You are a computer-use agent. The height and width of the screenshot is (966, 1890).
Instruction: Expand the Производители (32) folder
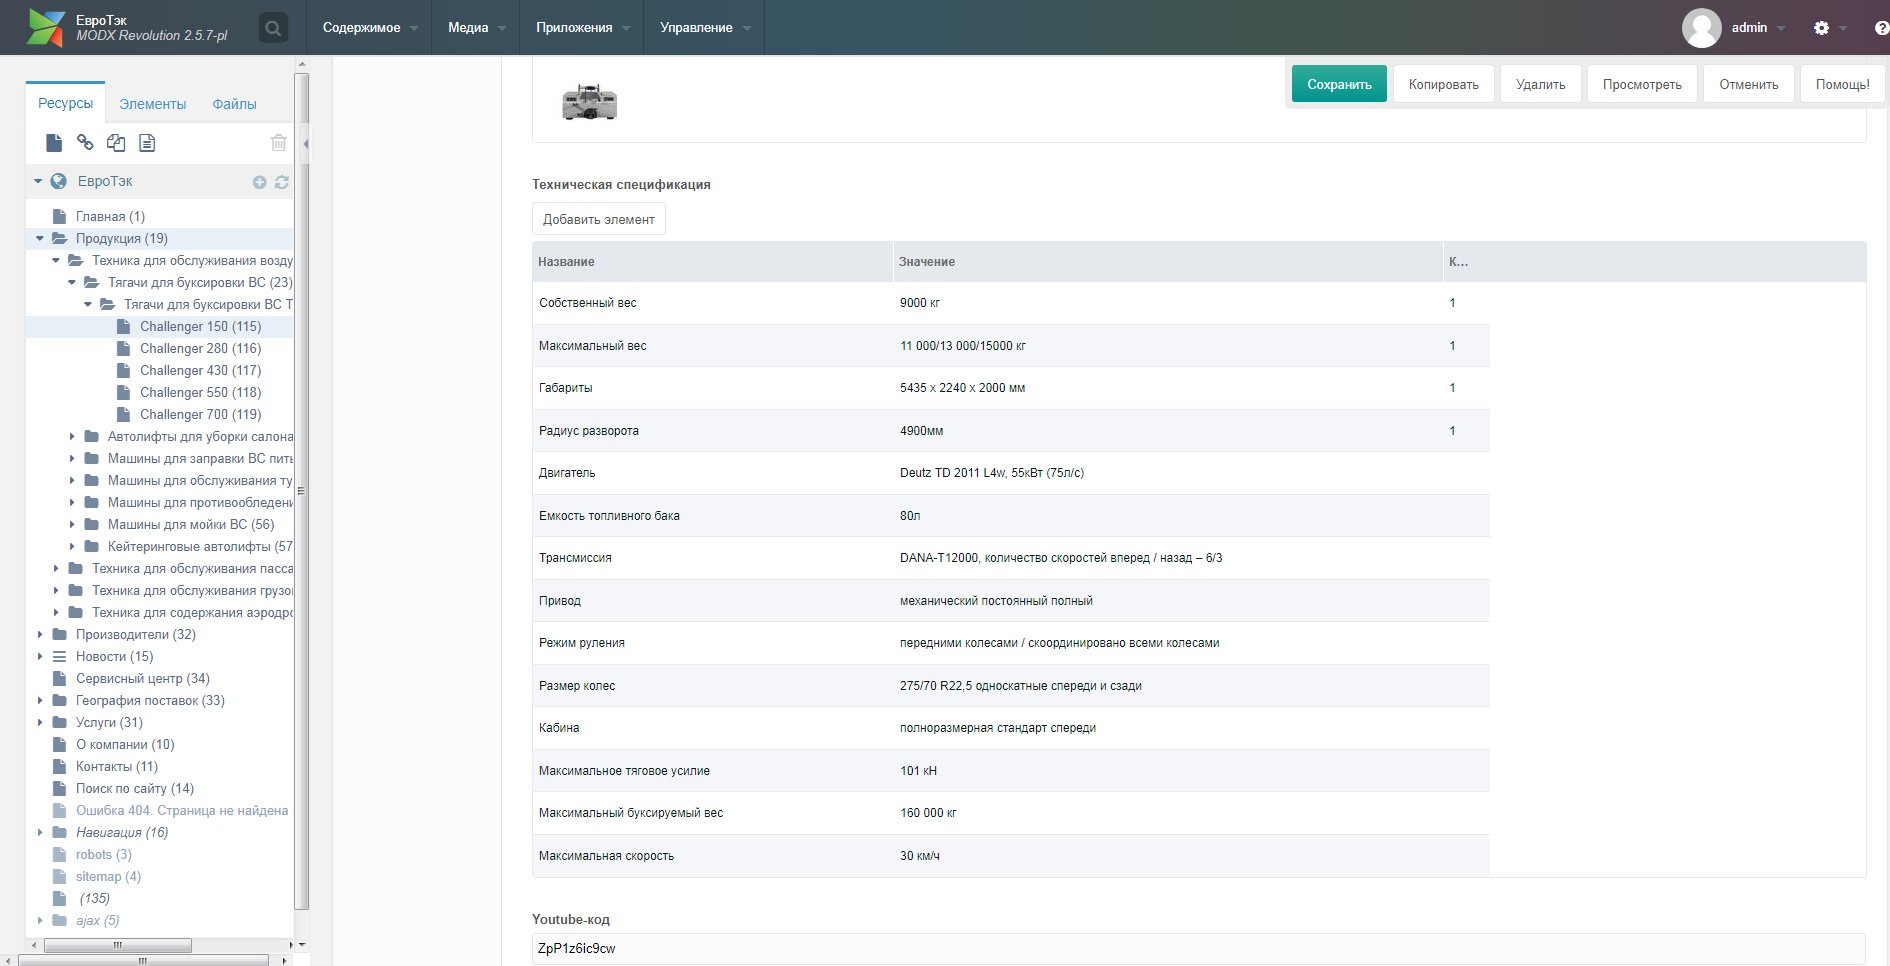pyautogui.click(x=40, y=634)
